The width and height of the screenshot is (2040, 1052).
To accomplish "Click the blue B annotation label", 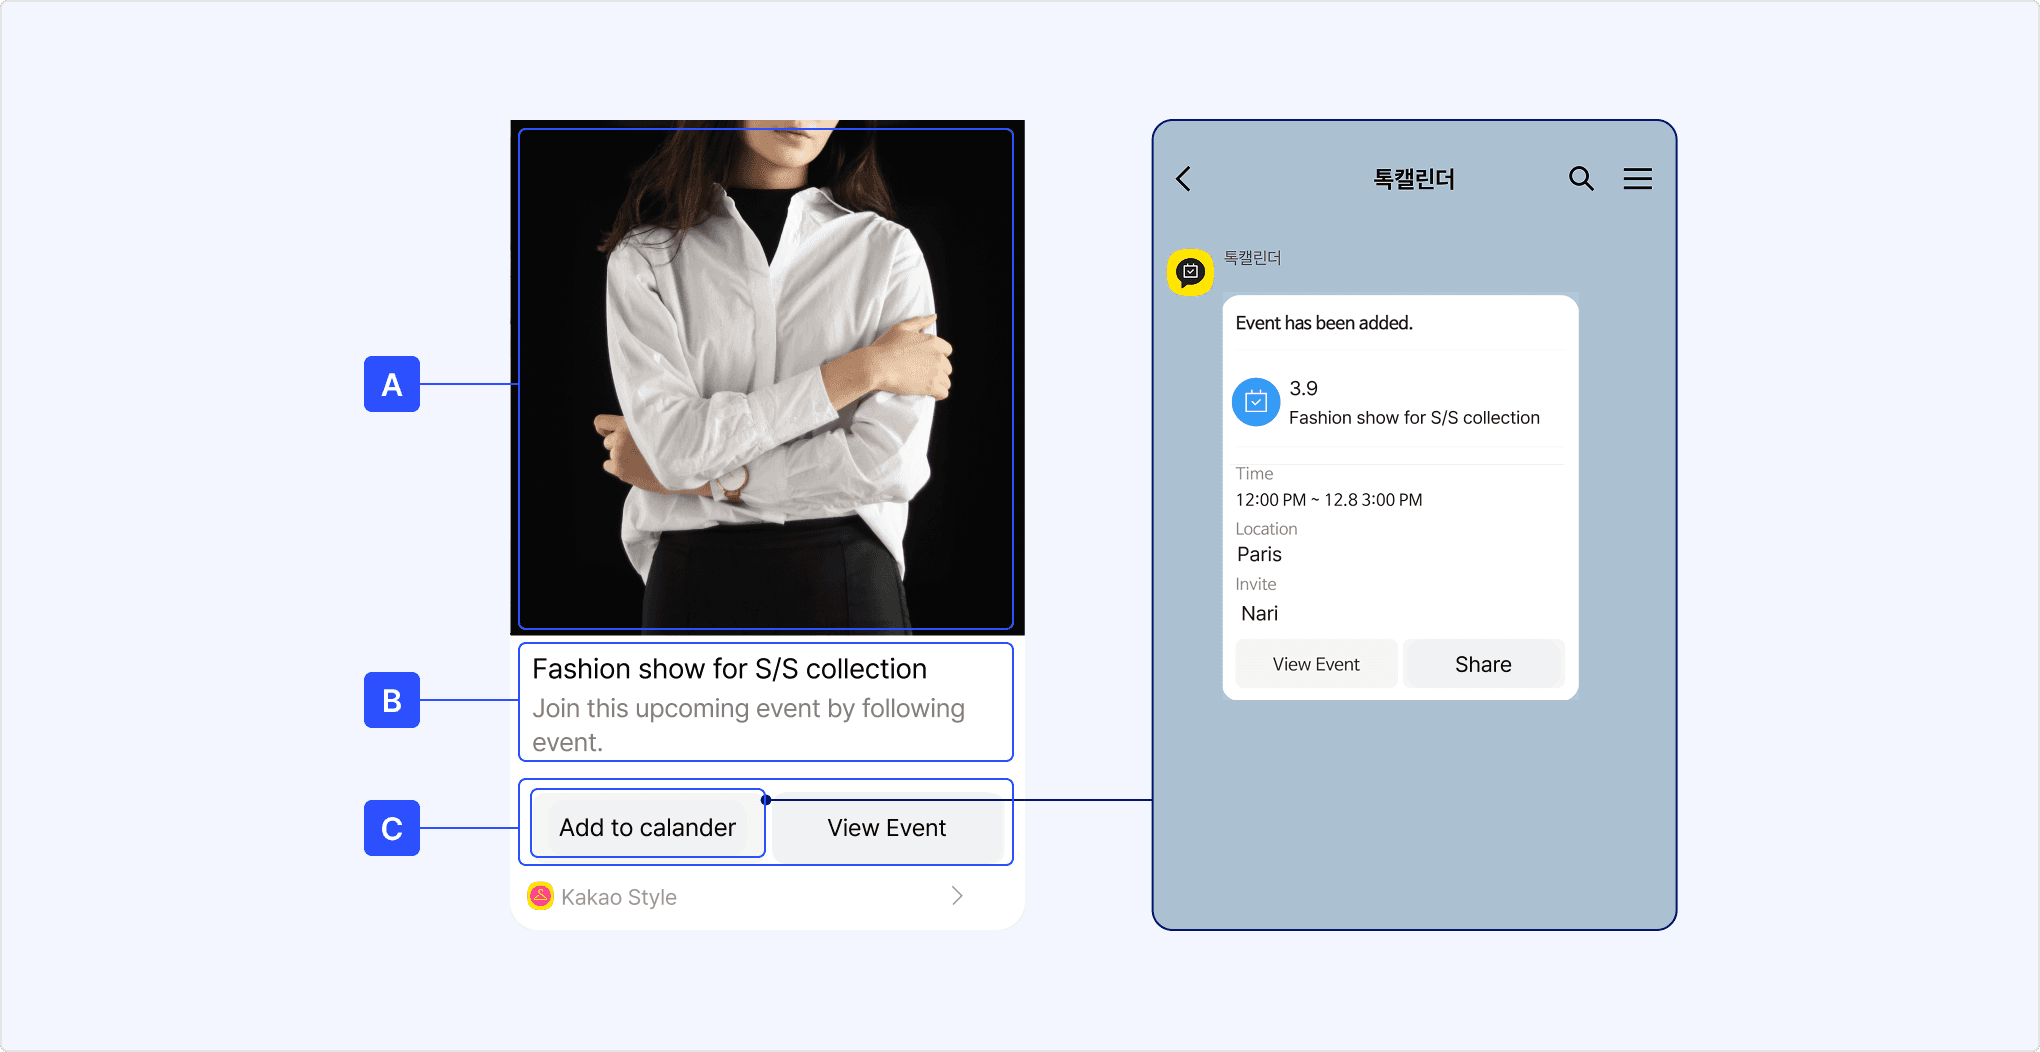I will (x=392, y=700).
